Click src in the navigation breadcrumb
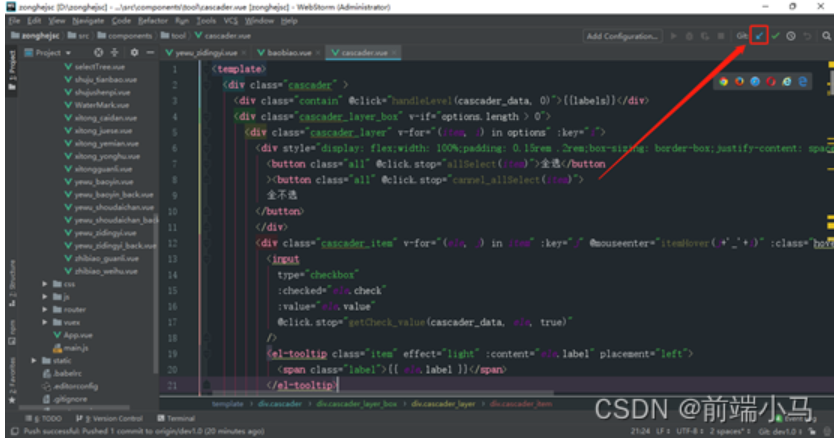The image size is (834, 438). (79, 36)
